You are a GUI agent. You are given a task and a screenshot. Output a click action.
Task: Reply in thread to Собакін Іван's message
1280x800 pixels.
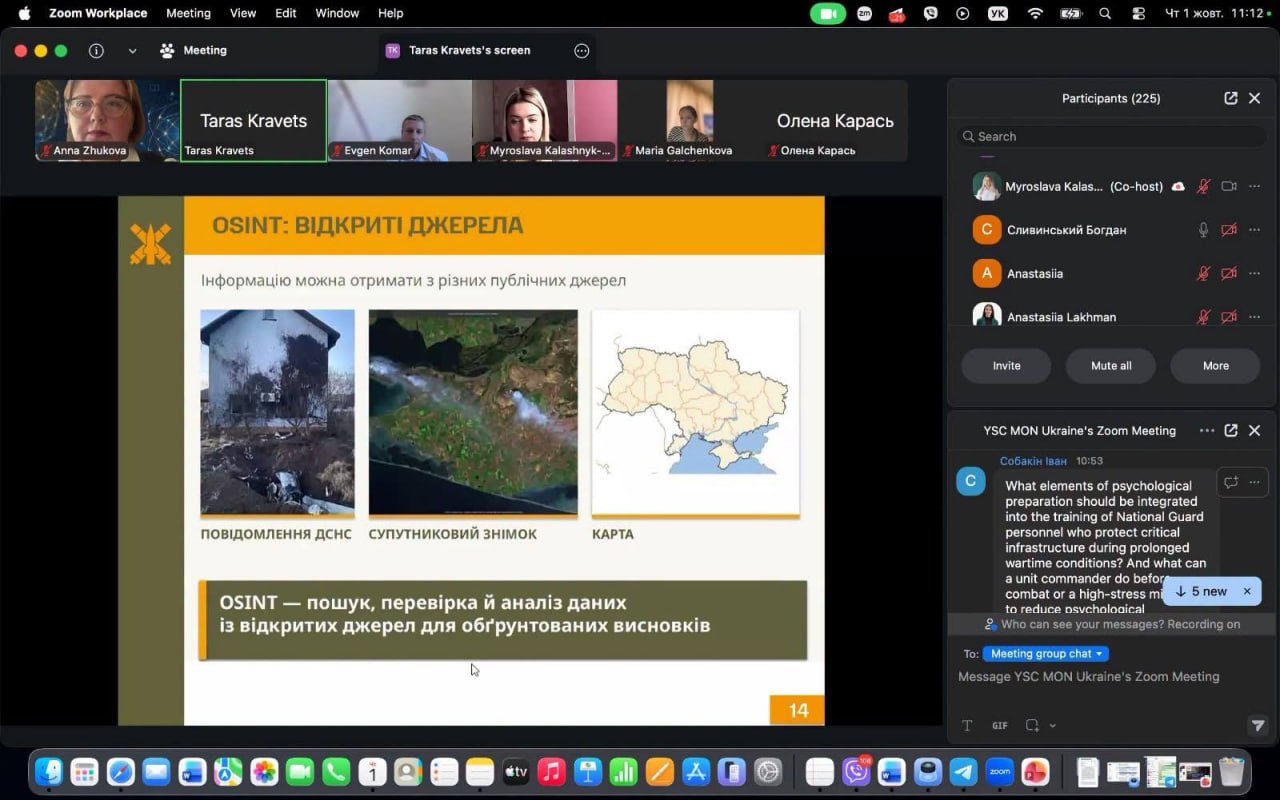[1231, 482]
